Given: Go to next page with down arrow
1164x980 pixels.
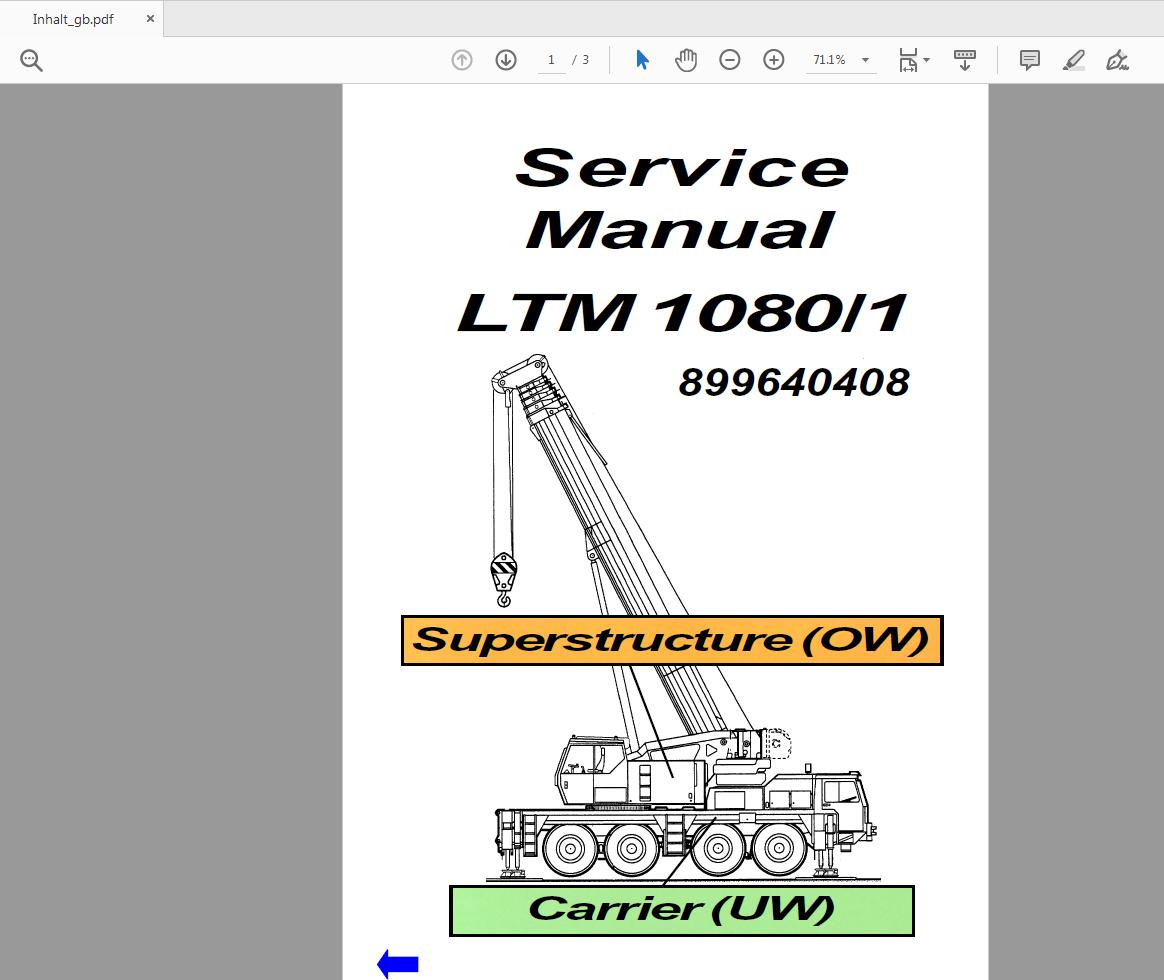Looking at the screenshot, I should tap(506, 60).
